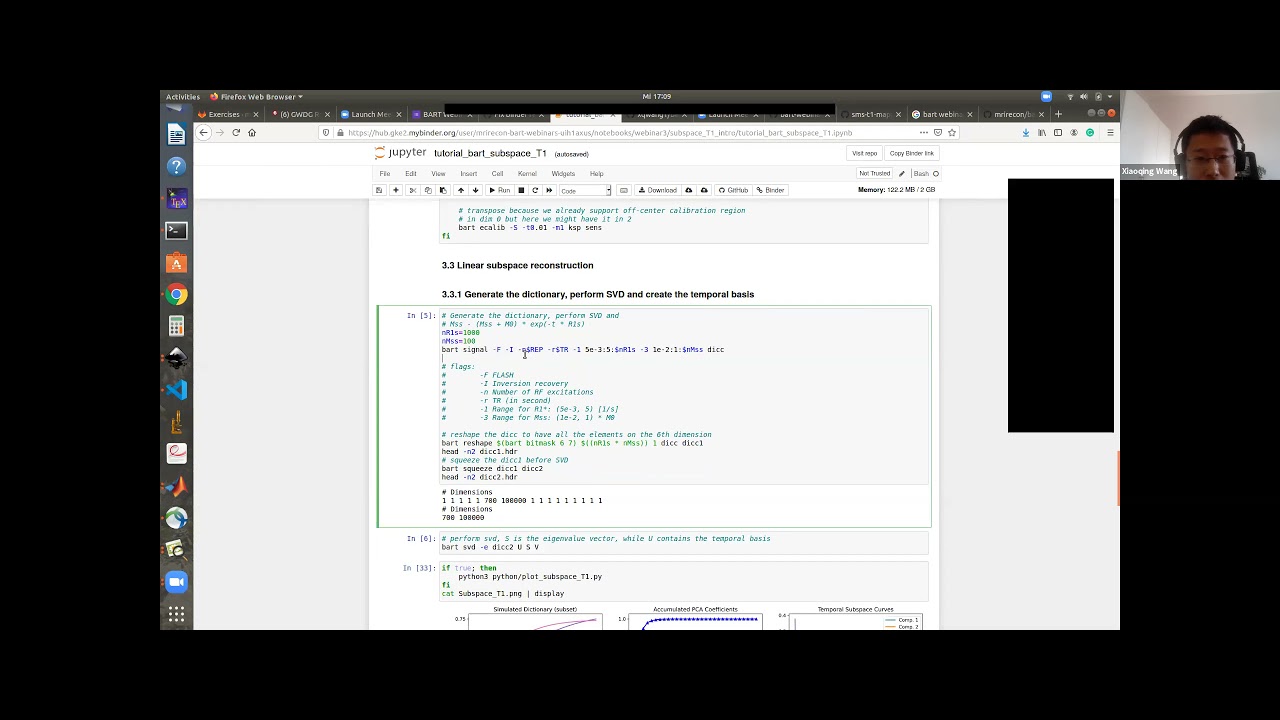Interrupt the kernel with stop icon
Screen dimensions: 1280x720
[521, 190]
